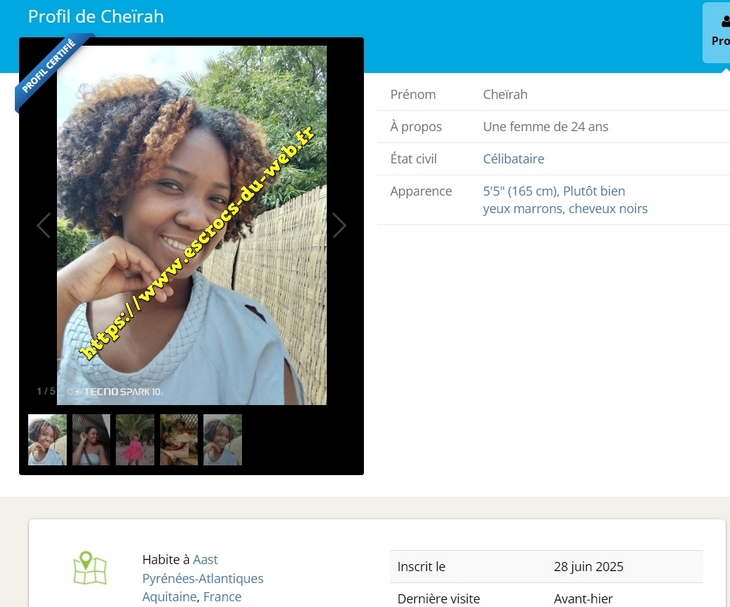
Task: Click the main profile photo
Action: coord(192,225)
